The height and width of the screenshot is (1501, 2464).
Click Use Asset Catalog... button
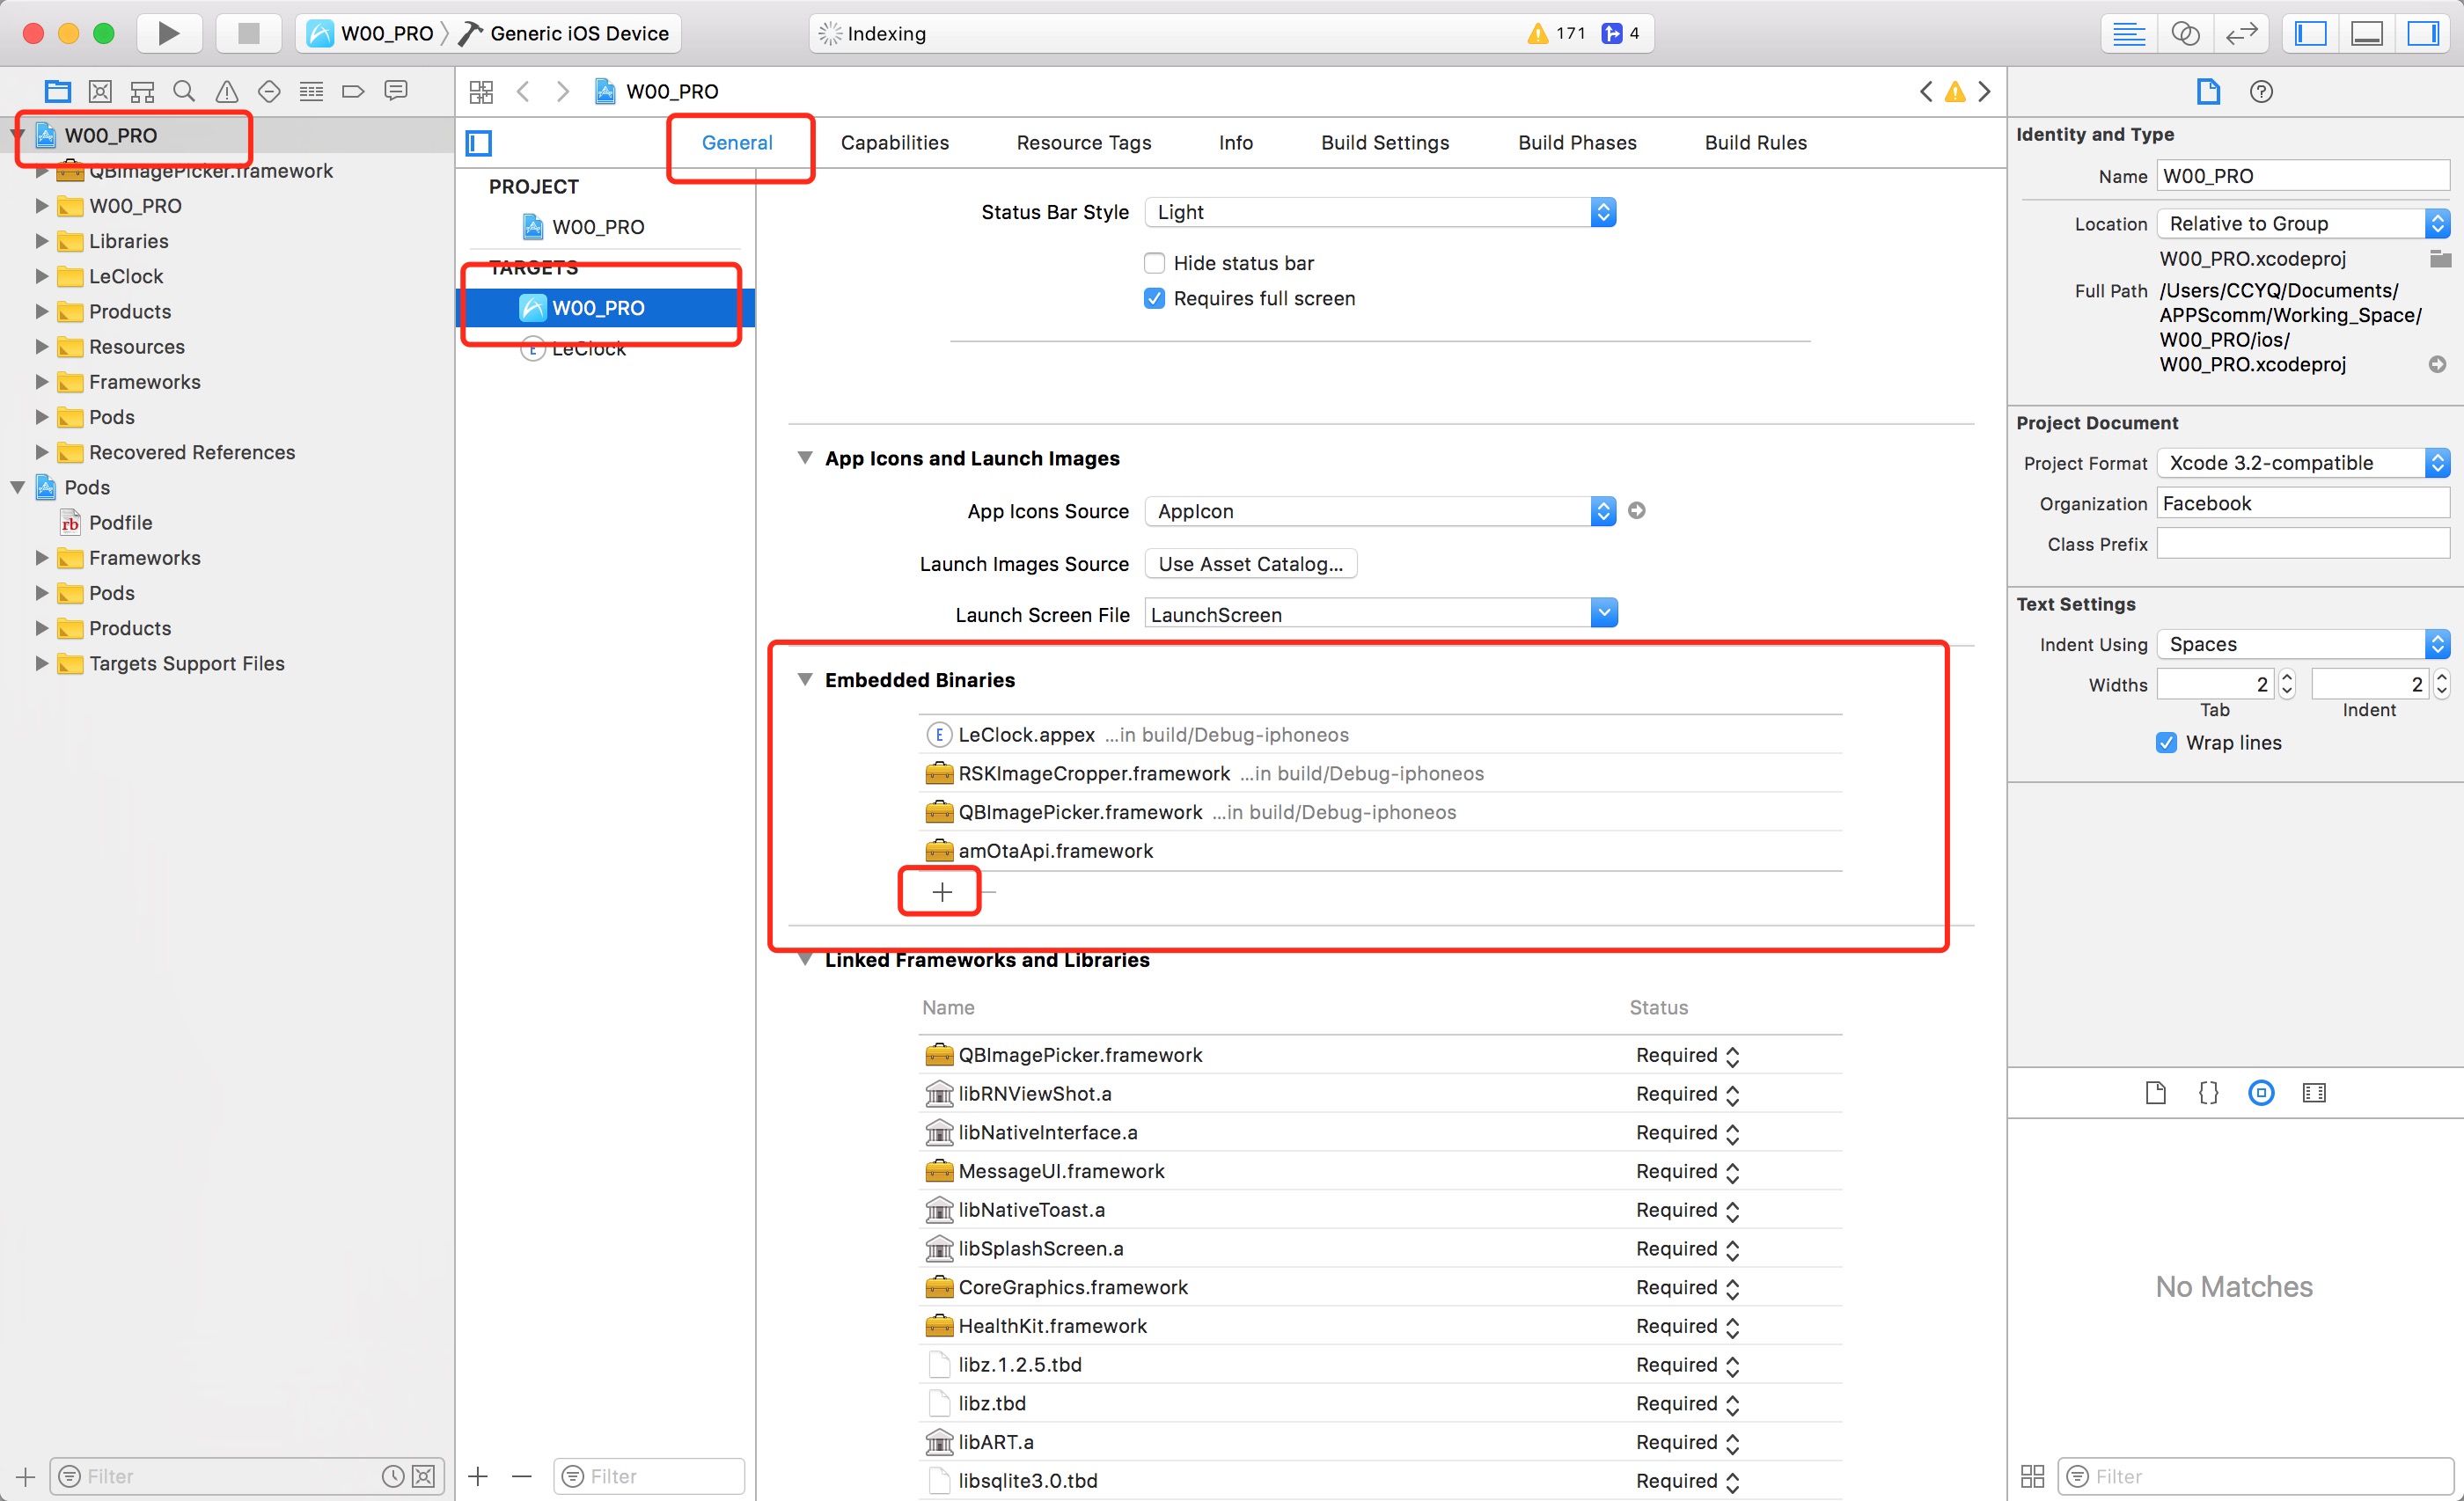pyautogui.click(x=1250, y=563)
